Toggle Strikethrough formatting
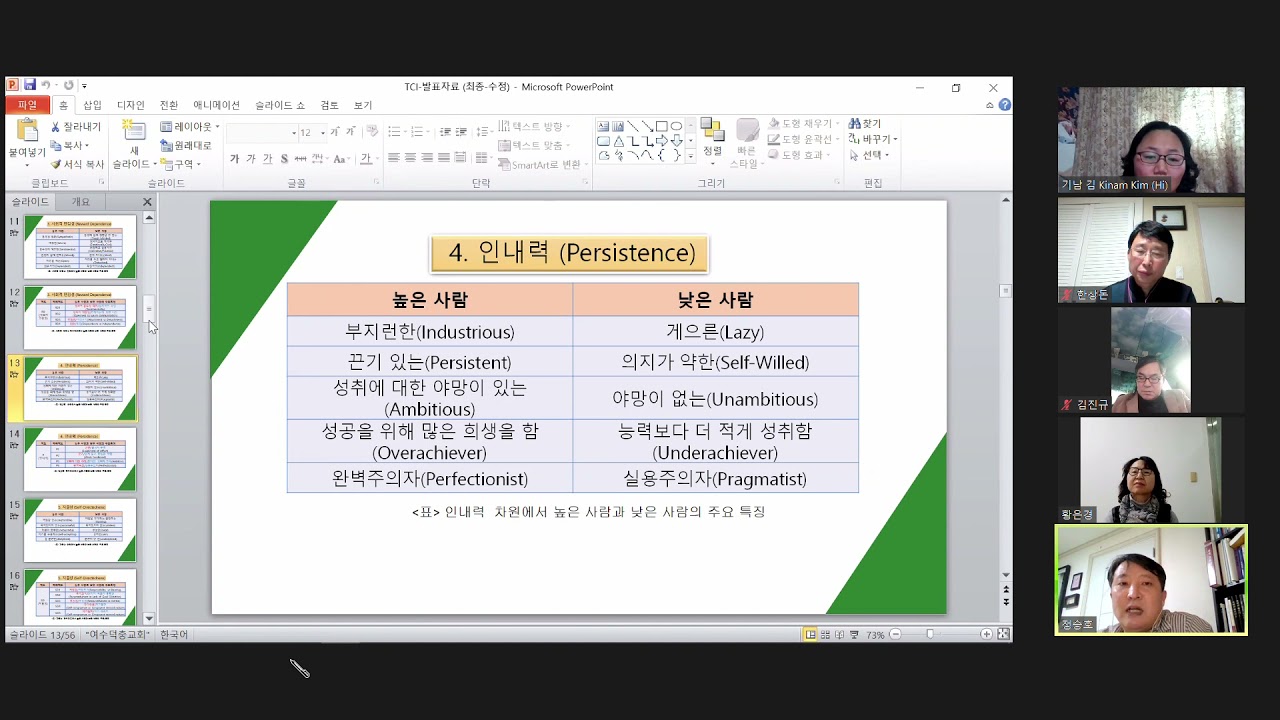 300,159
